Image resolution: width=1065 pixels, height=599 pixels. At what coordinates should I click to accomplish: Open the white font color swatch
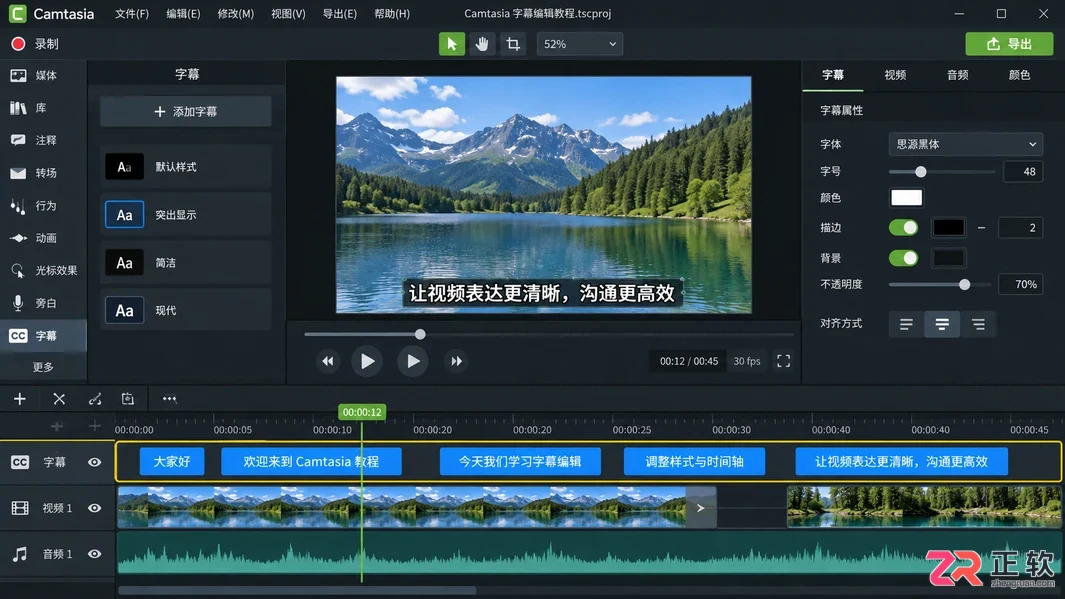pyautogui.click(x=906, y=198)
